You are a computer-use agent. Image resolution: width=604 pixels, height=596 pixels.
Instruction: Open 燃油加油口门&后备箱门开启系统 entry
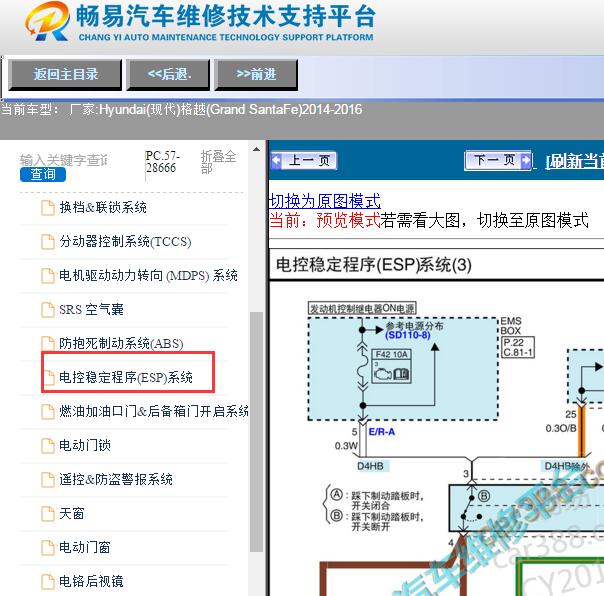pos(154,411)
